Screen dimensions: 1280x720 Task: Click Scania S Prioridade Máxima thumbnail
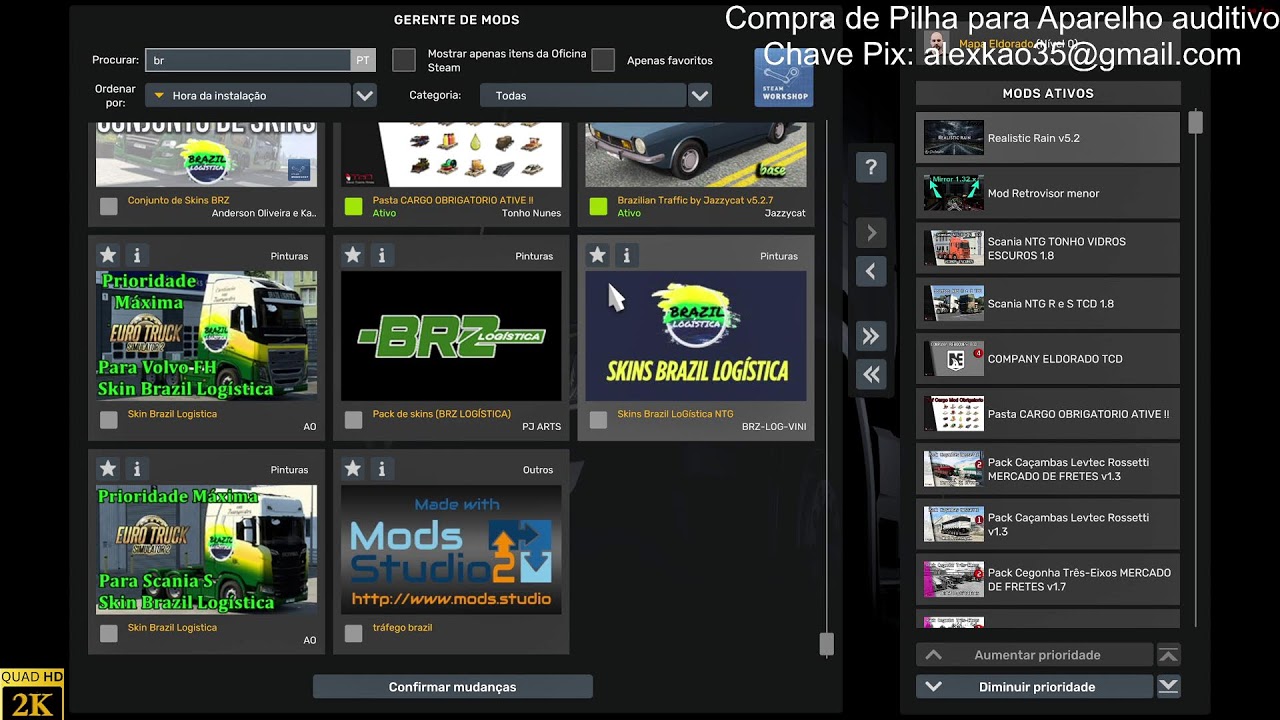tap(206, 549)
